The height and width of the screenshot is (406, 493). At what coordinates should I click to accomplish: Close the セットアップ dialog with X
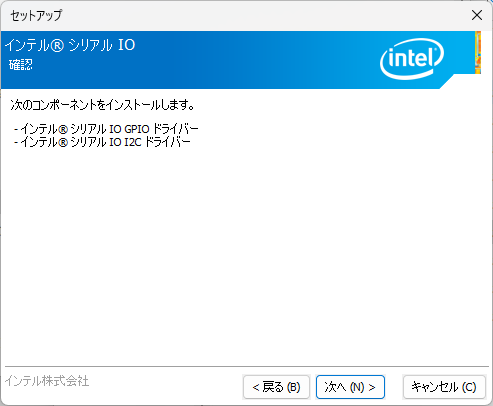(477, 15)
